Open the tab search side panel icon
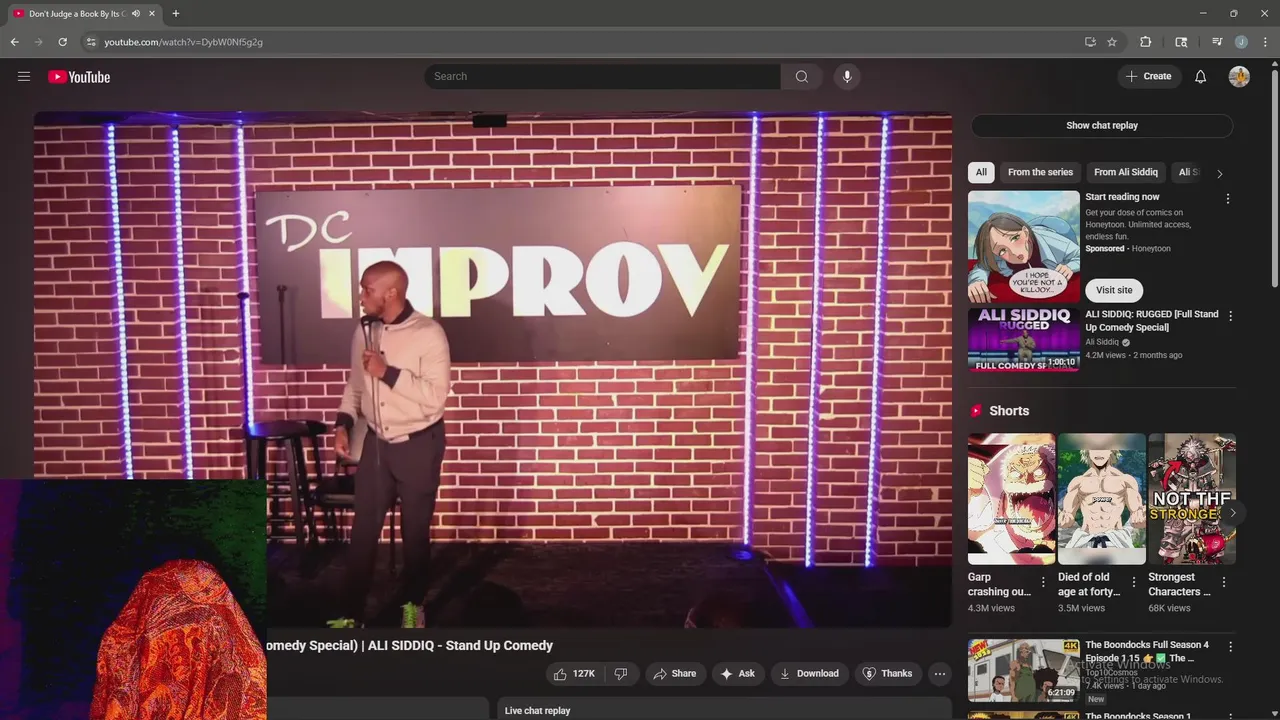The height and width of the screenshot is (720, 1280). click(x=1181, y=42)
